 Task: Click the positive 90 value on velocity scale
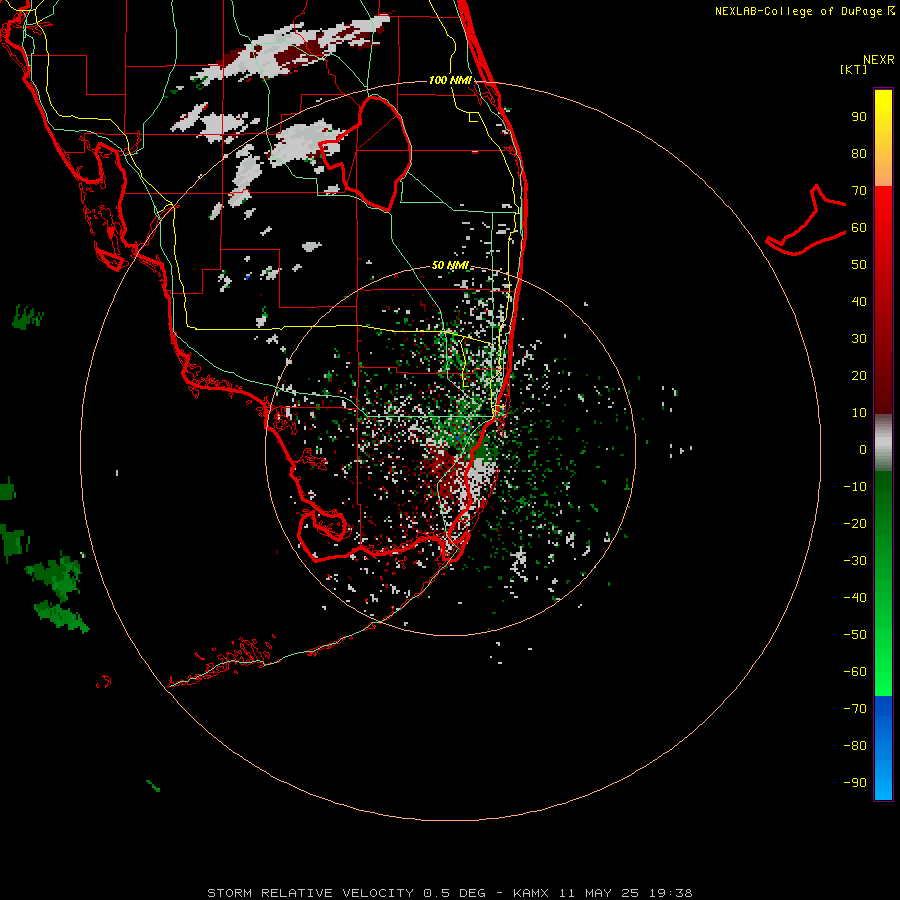859,117
